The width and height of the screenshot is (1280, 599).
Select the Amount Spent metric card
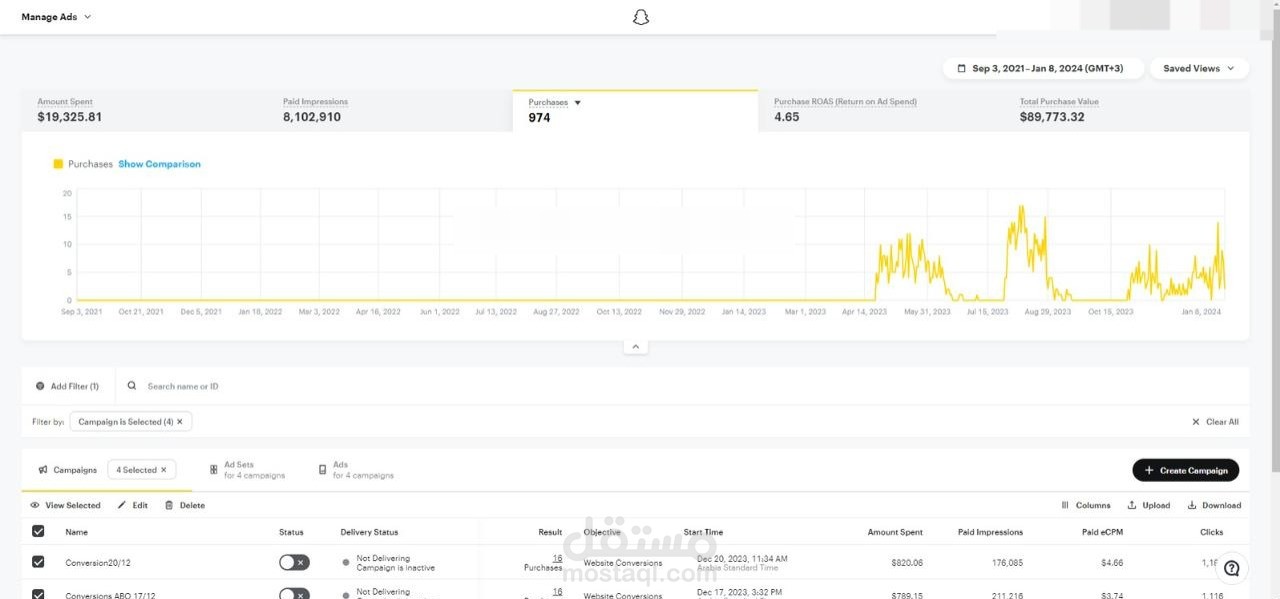pyautogui.click(x=144, y=110)
